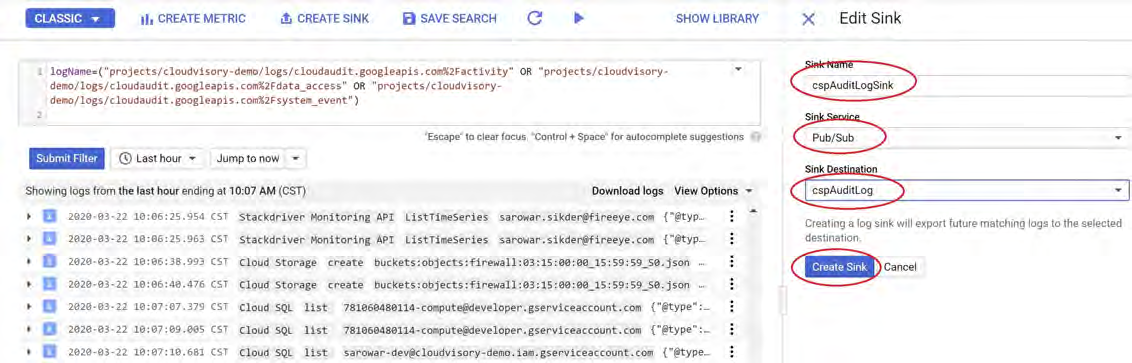Click the clock icon in Last hour selector
The height and width of the screenshot is (363, 1132).
tap(125, 158)
